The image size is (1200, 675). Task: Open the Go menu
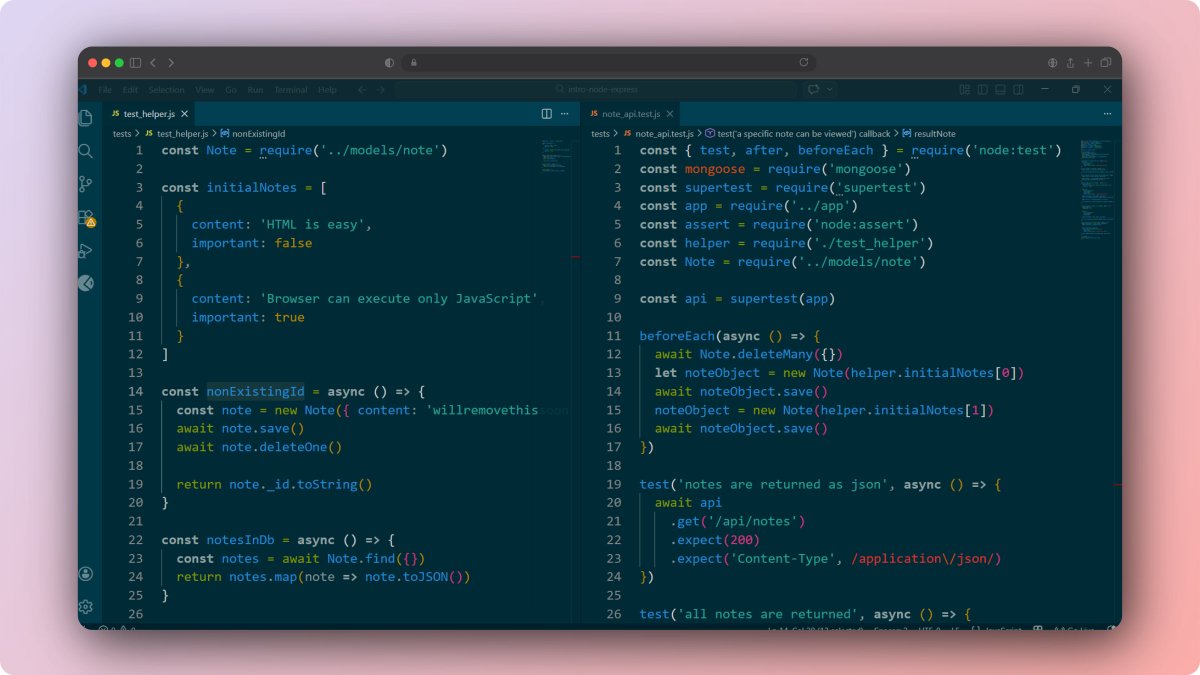click(x=231, y=90)
